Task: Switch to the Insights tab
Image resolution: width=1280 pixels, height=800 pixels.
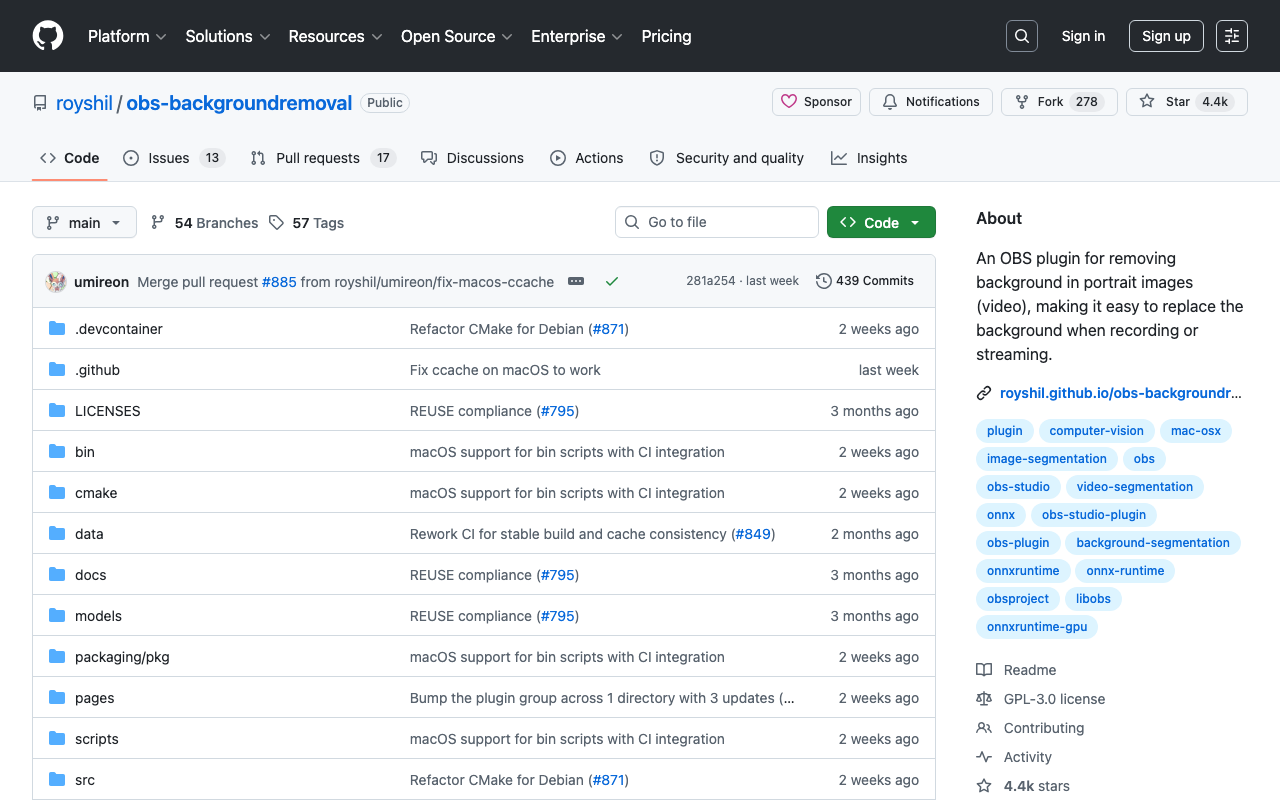Action: pos(869,158)
